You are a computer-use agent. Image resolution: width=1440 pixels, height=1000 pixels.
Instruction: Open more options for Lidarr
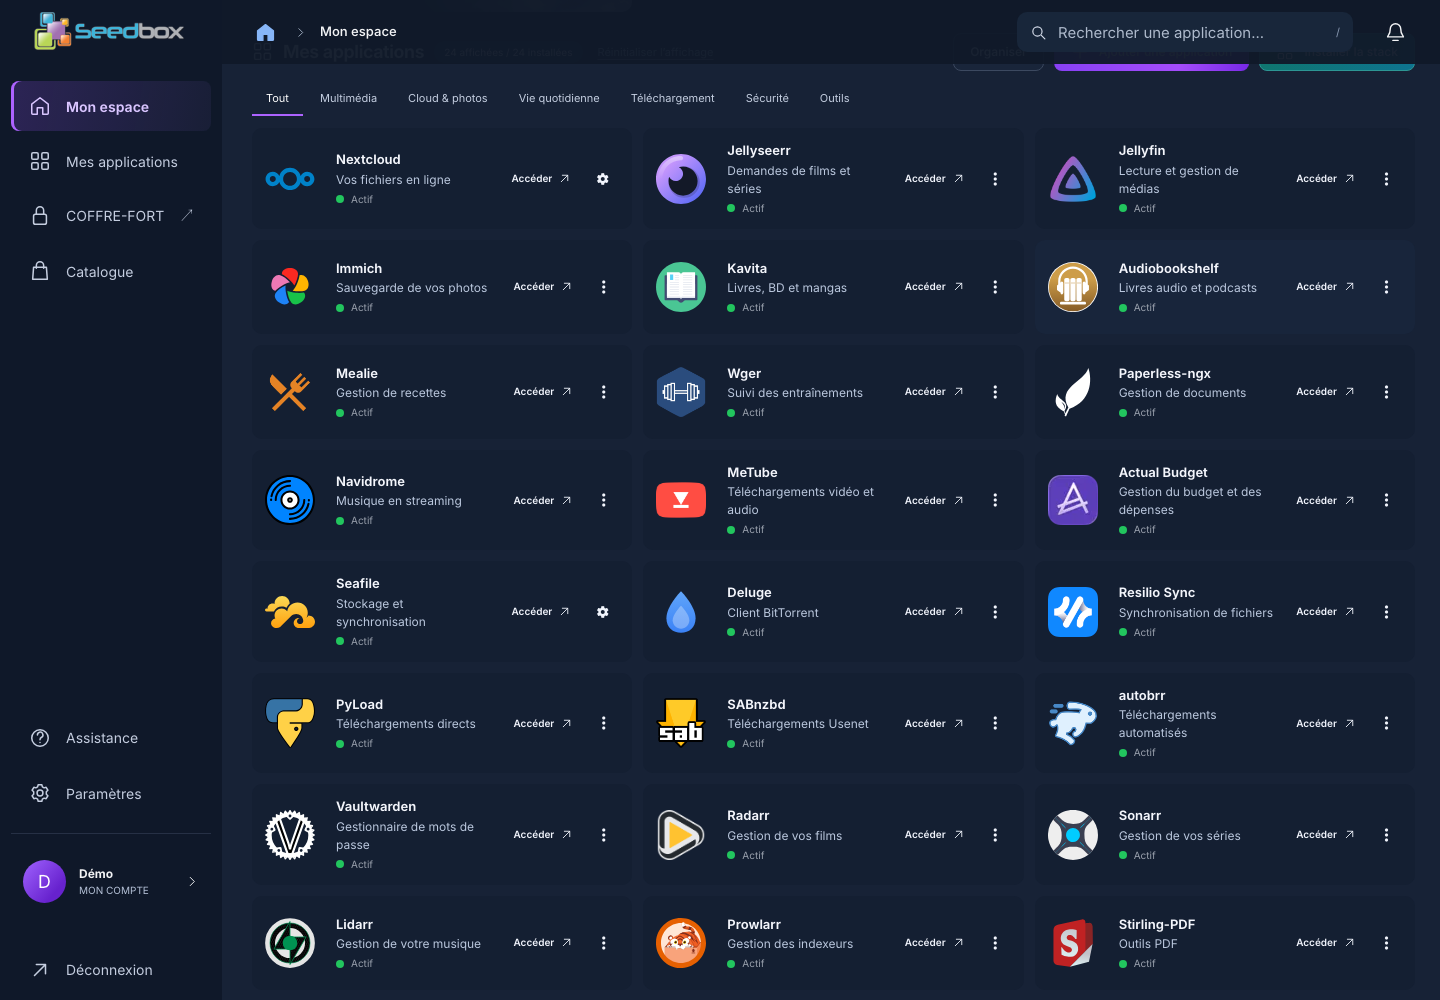(x=604, y=943)
